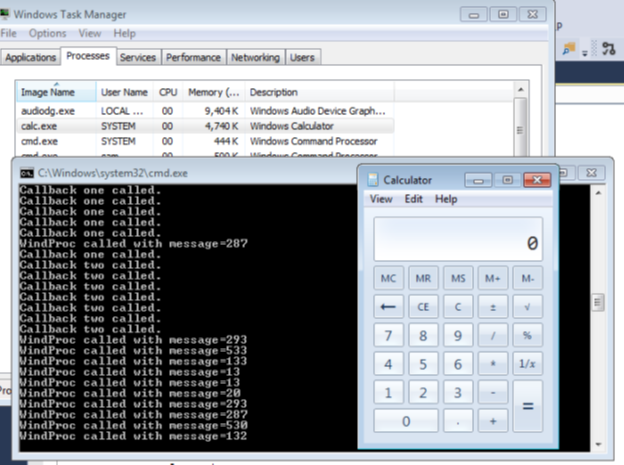
Task: Minimize the Task Manager window
Action: [x=474, y=15]
